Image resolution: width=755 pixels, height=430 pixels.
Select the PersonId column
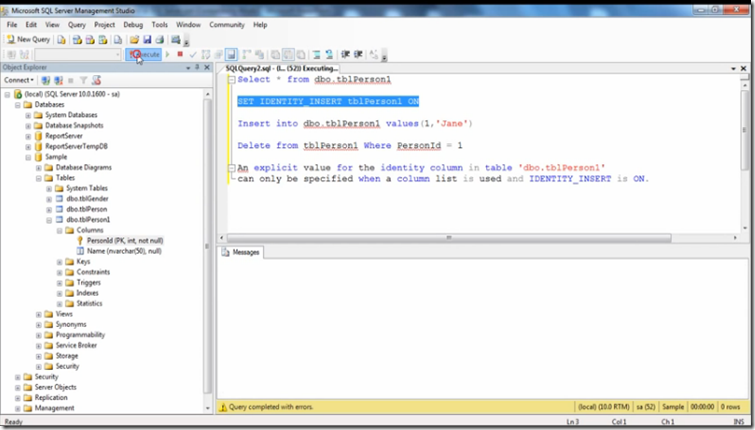click(125, 240)
